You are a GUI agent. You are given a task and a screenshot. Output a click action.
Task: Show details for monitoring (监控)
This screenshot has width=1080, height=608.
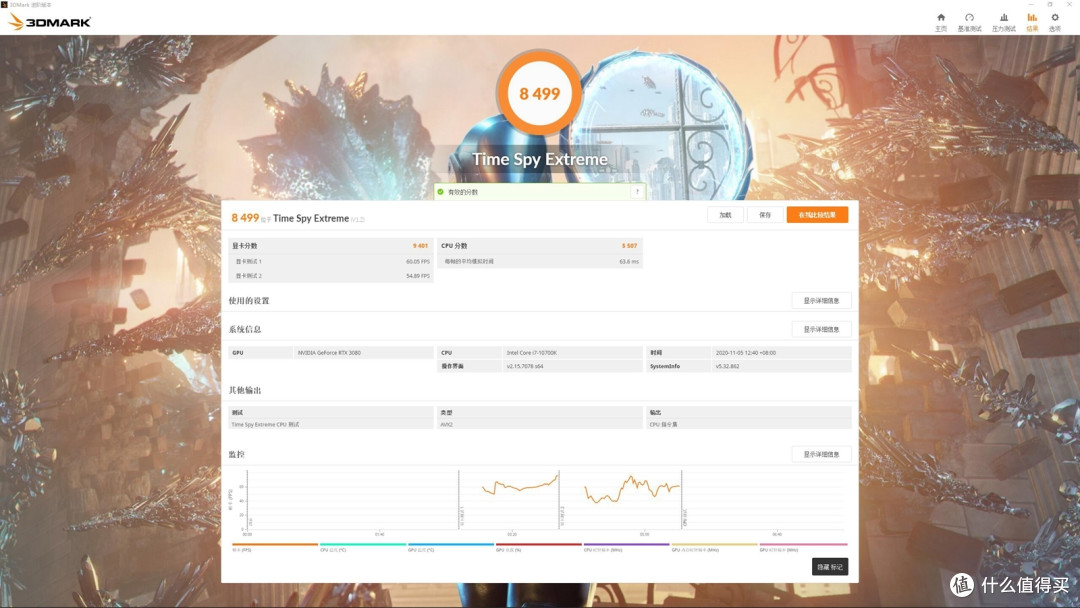pyautogui.click(x=821, y=454)
